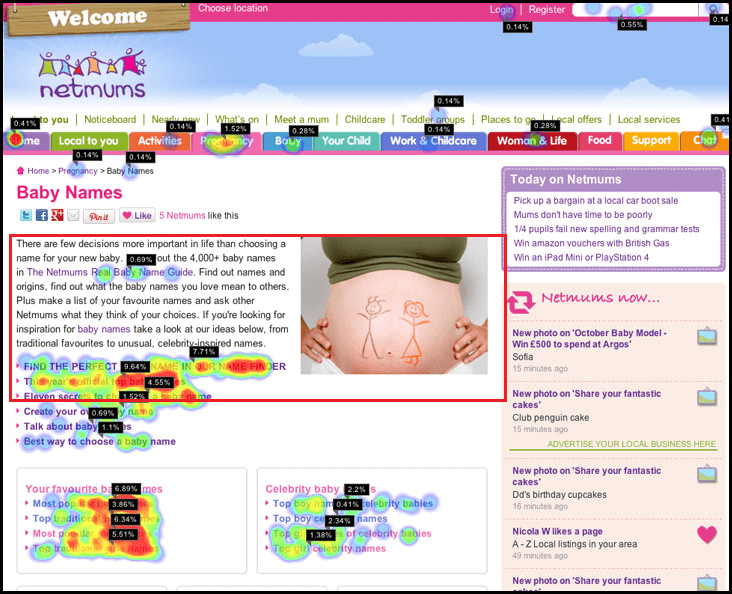Open the Activities tab
Image resolution: width=732 pixels, height=594 pixels.
[159, 141]
